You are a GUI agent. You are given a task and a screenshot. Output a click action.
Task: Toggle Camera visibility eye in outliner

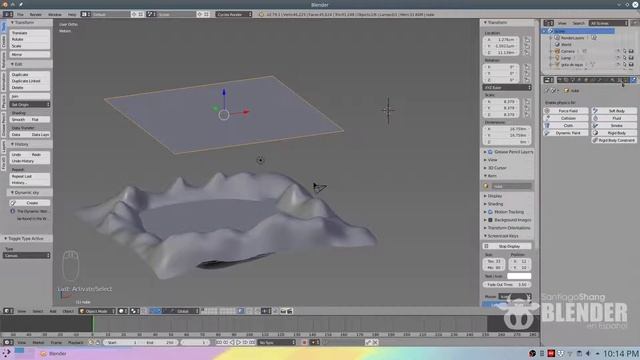(618, 51)
